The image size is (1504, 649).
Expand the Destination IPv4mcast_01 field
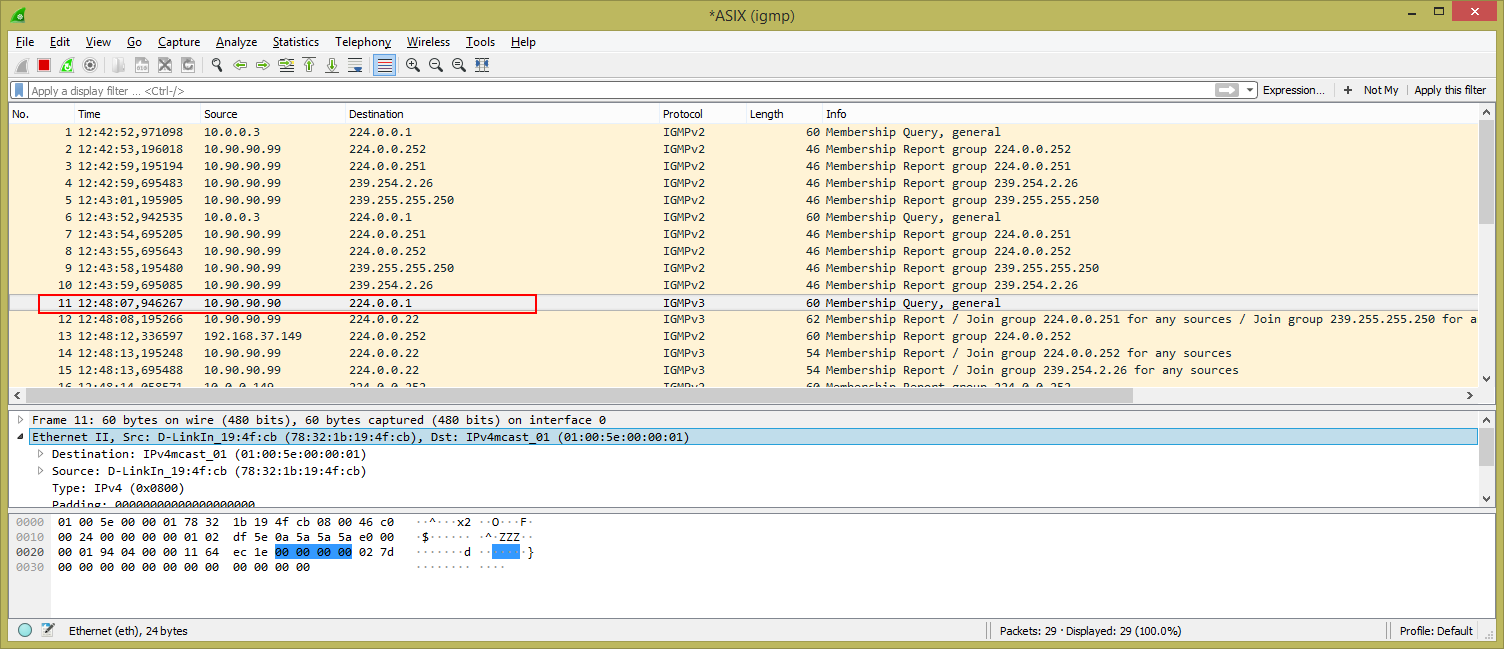coord(41,454)
